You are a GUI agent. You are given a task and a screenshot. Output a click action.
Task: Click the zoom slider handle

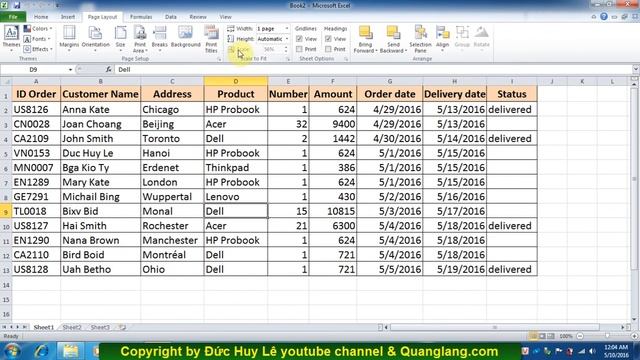coord(607,336)
